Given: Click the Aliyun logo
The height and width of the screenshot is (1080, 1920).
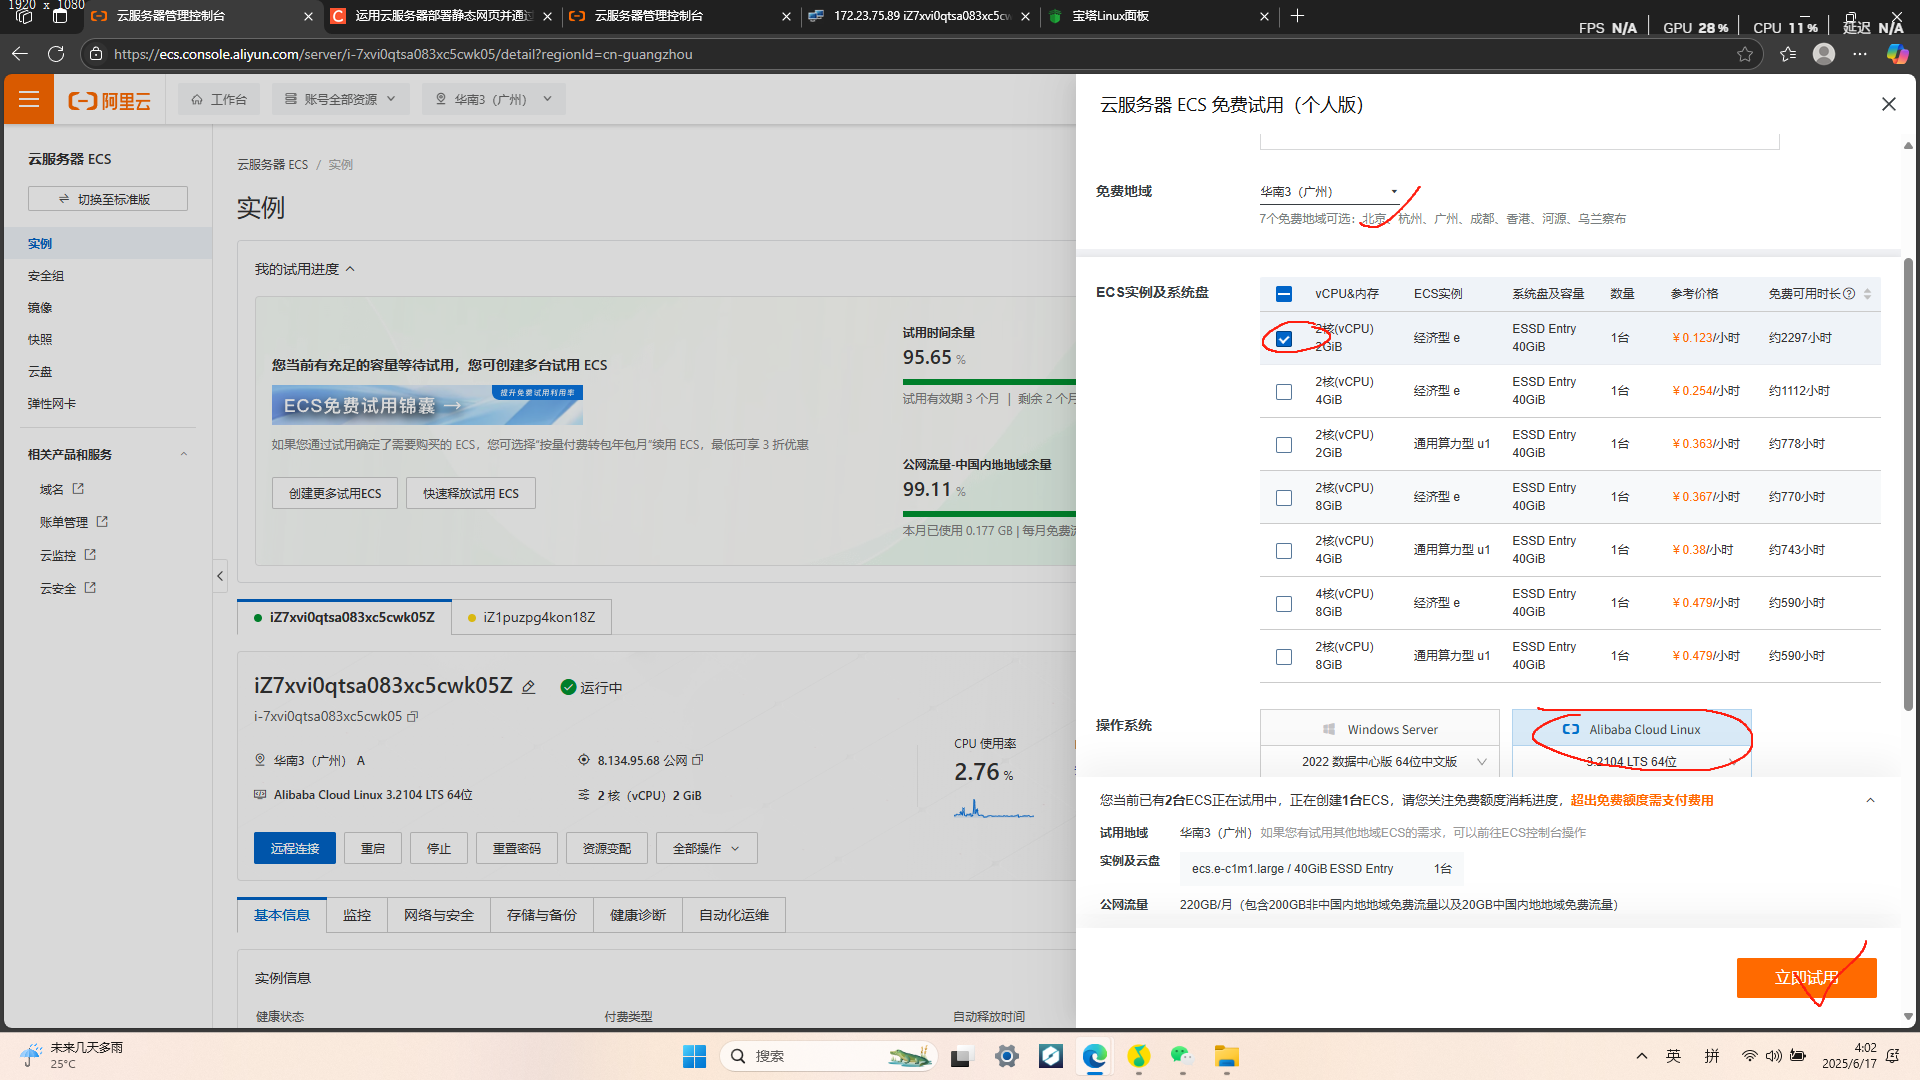Looking at the screenshot, I should tap(109, 101).
